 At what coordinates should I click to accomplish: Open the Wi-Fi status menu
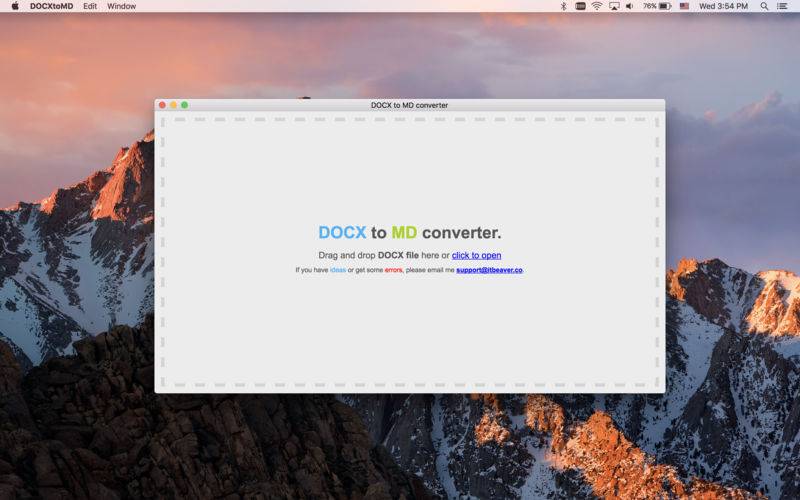[x=597, y=6]
